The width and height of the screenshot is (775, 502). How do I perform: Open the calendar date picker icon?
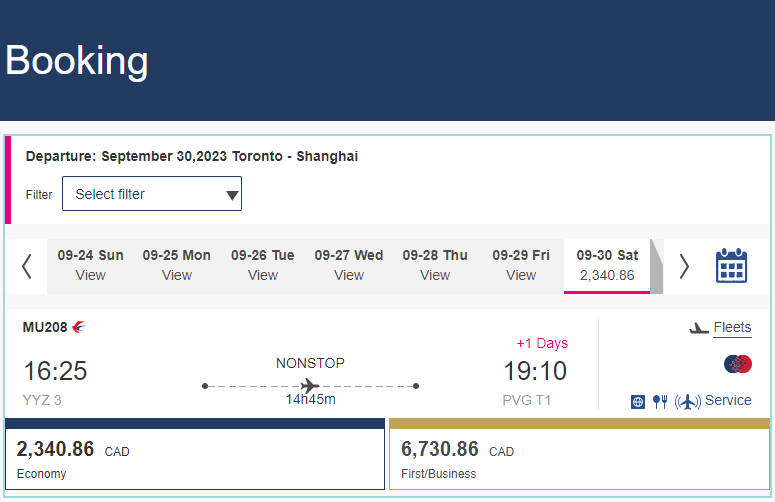732,266
